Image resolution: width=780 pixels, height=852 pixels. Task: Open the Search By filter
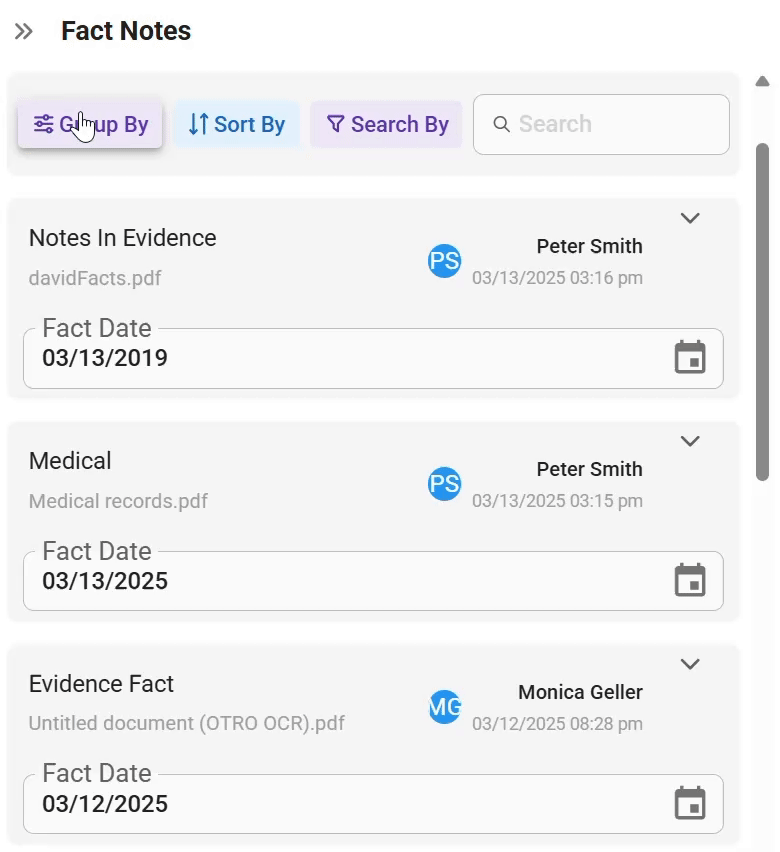(386, 124)
